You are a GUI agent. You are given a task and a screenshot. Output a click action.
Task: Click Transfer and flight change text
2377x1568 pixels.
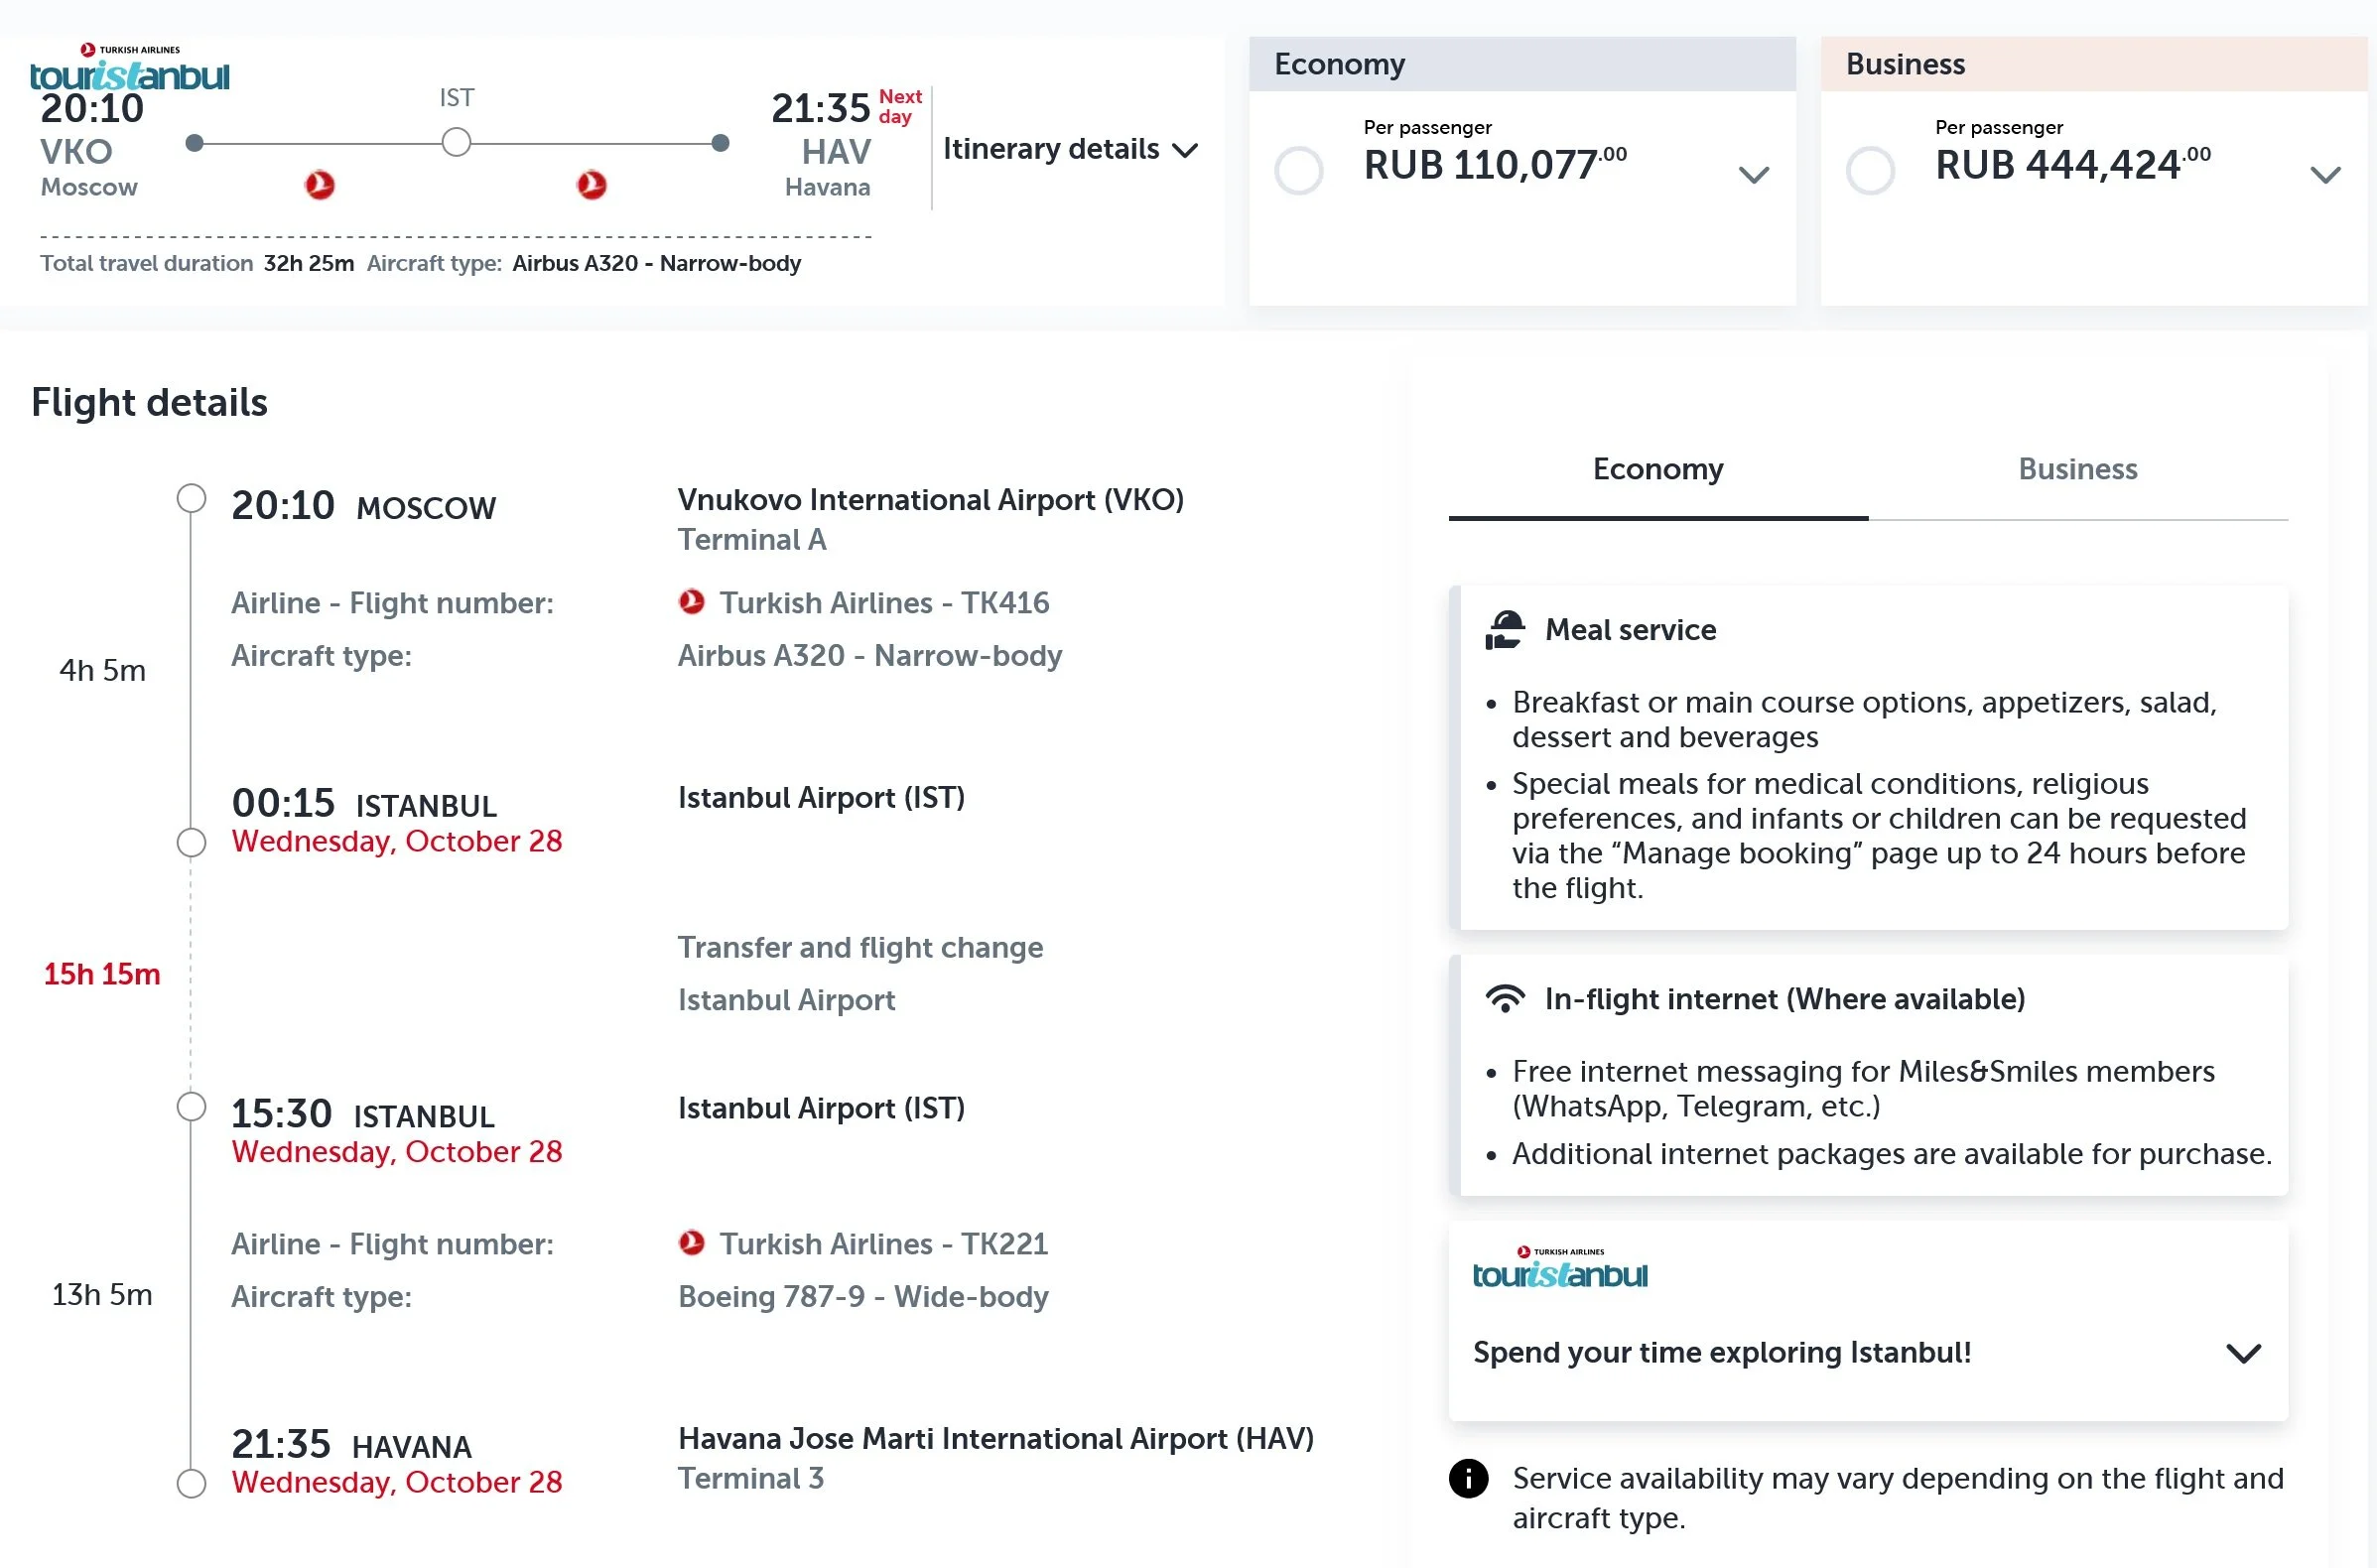860,947
